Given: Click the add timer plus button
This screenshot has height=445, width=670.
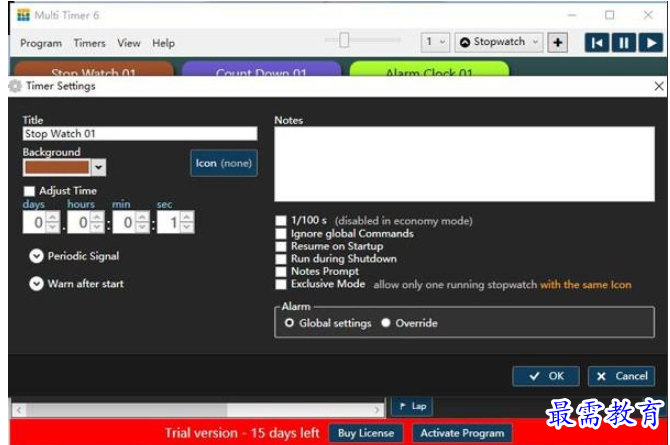Looking at the screenshot, I should pyautogui.click(x=558, y=42).
